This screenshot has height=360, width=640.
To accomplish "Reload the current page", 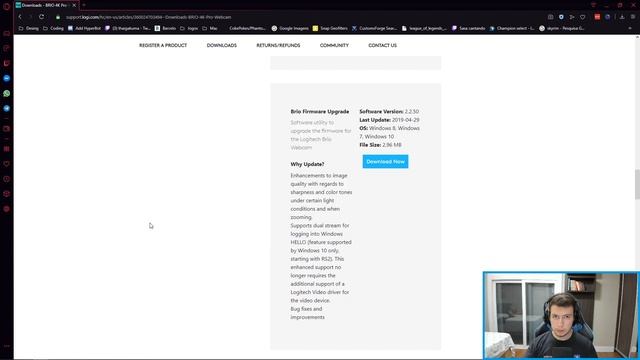I will coord(42,17).
